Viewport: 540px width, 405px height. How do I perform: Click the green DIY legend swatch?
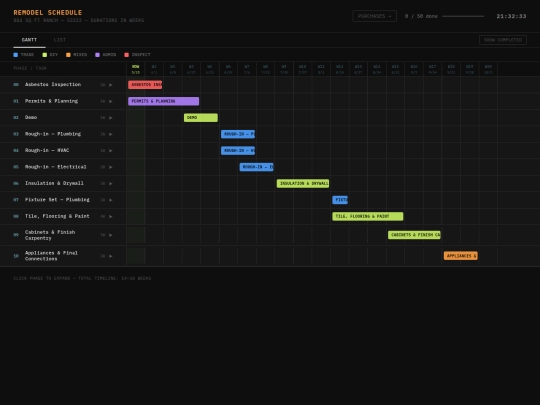coord(44,55)
